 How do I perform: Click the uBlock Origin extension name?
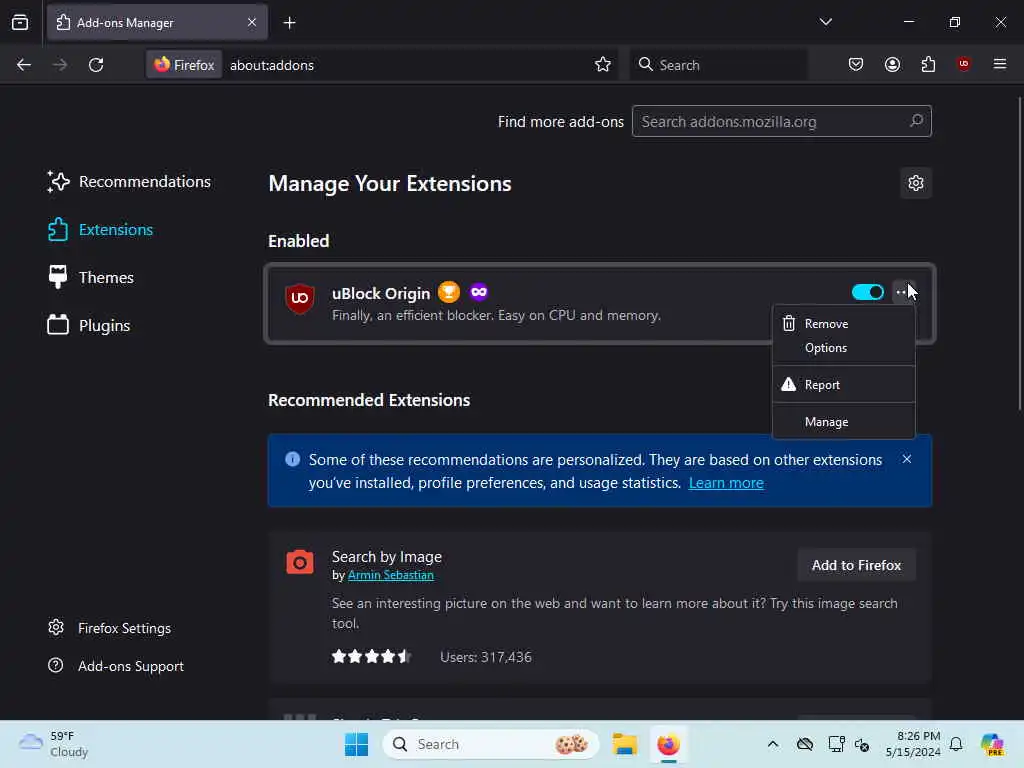tap(381, 294)
